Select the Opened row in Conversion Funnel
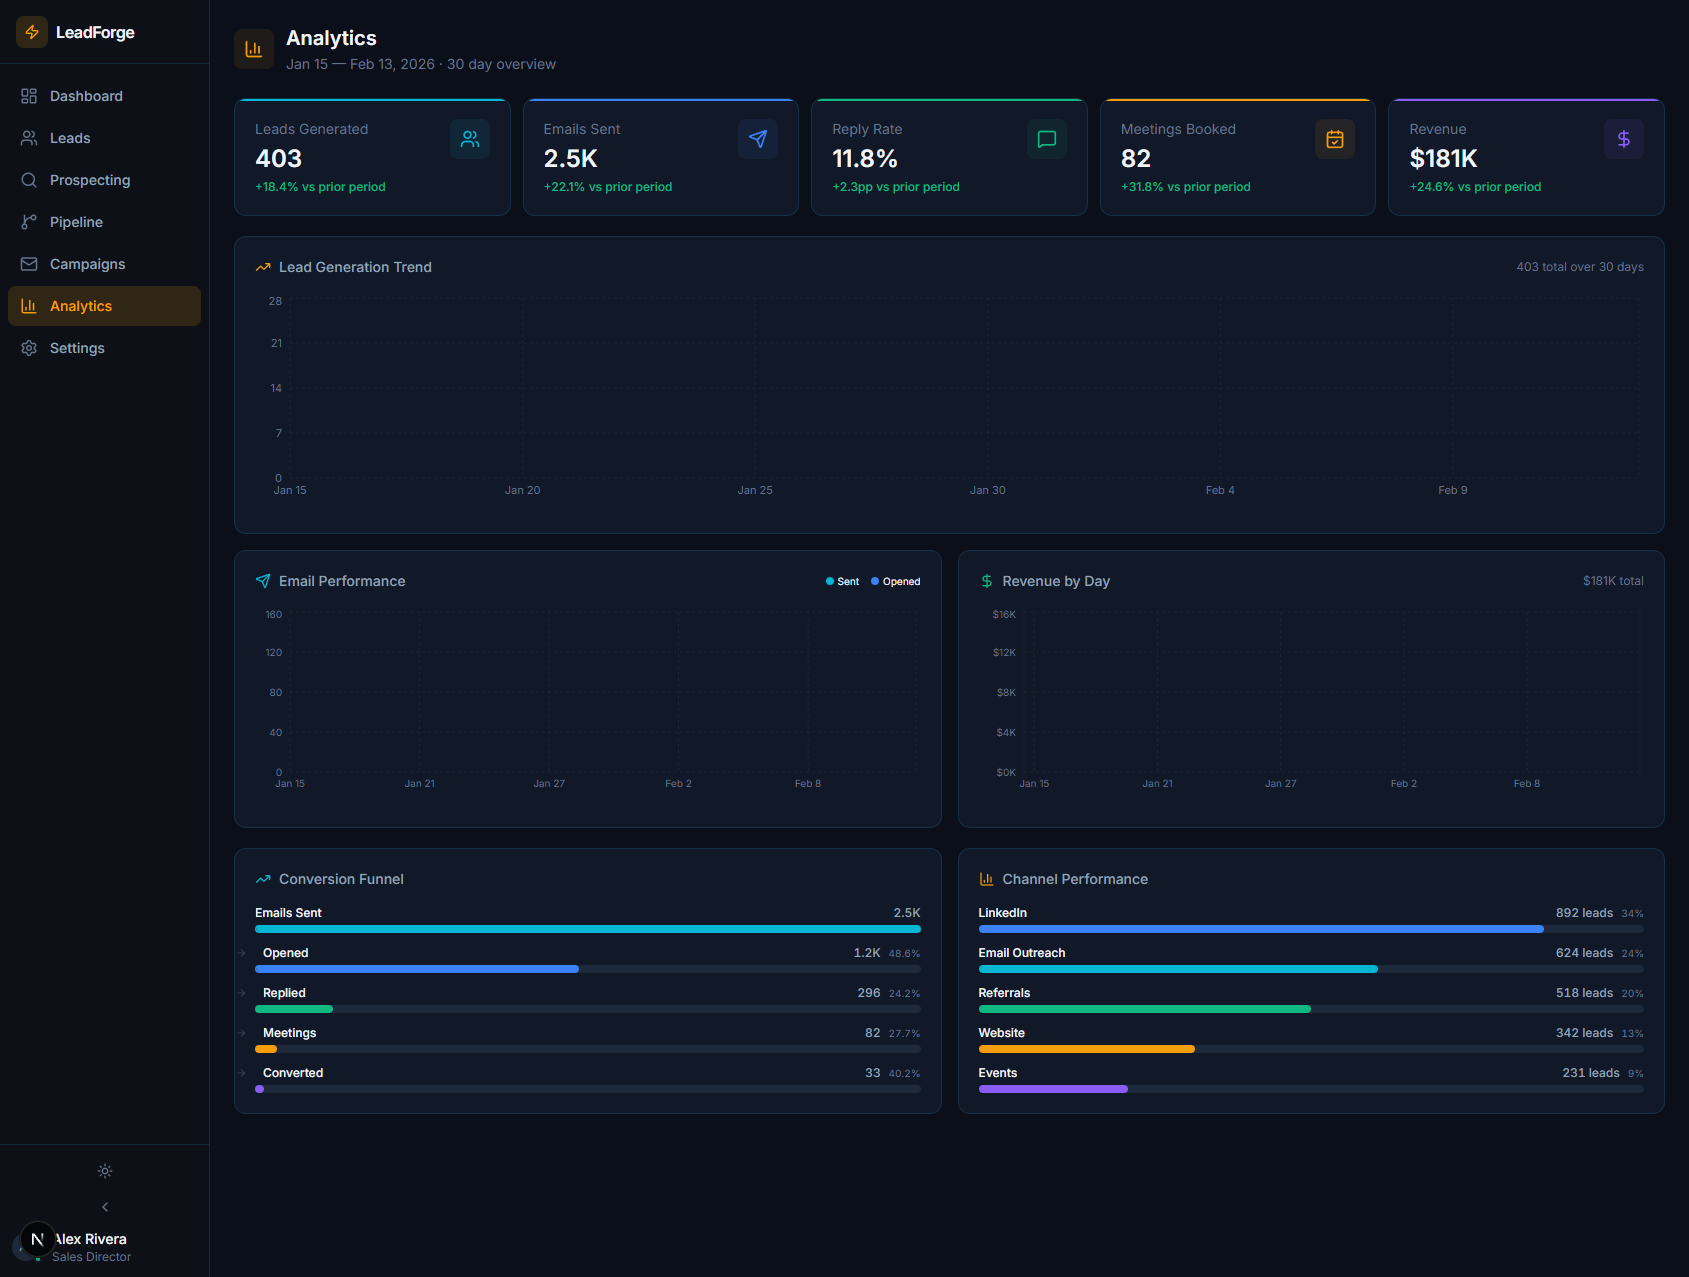This screenshot has height=1277, width=1689. click(x=587, y=960)
